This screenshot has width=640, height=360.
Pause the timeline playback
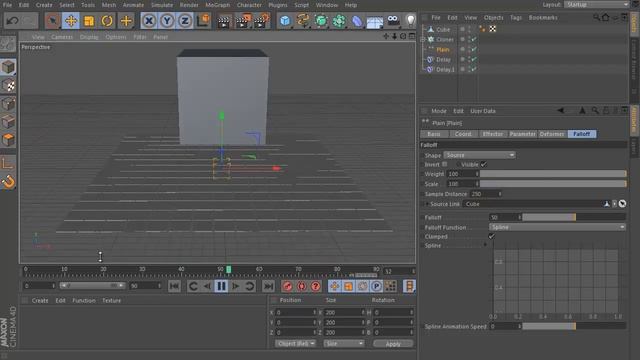[221, 286]
